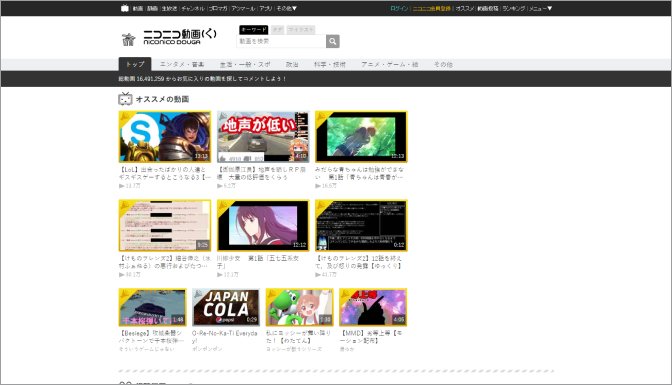Open the JAPAN COLA Pepsi video thumbnail
Screen dimensions: 672x385
coord(226,307)
